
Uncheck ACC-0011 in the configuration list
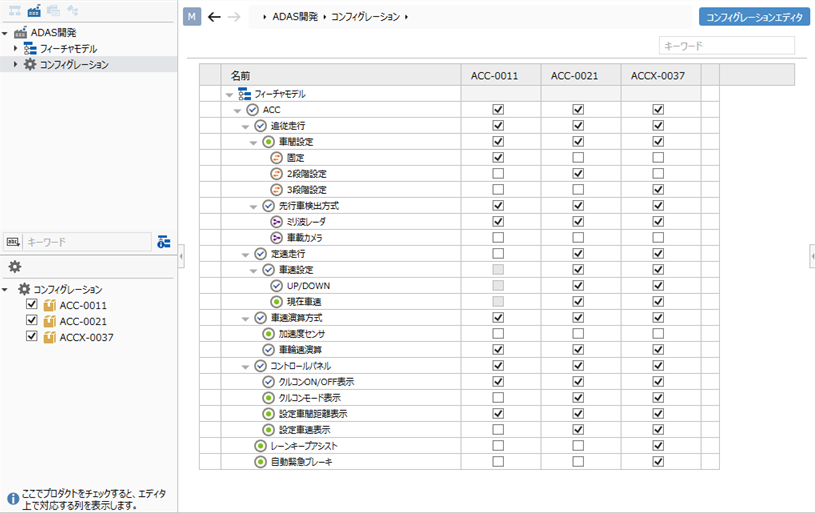[32, 305]
